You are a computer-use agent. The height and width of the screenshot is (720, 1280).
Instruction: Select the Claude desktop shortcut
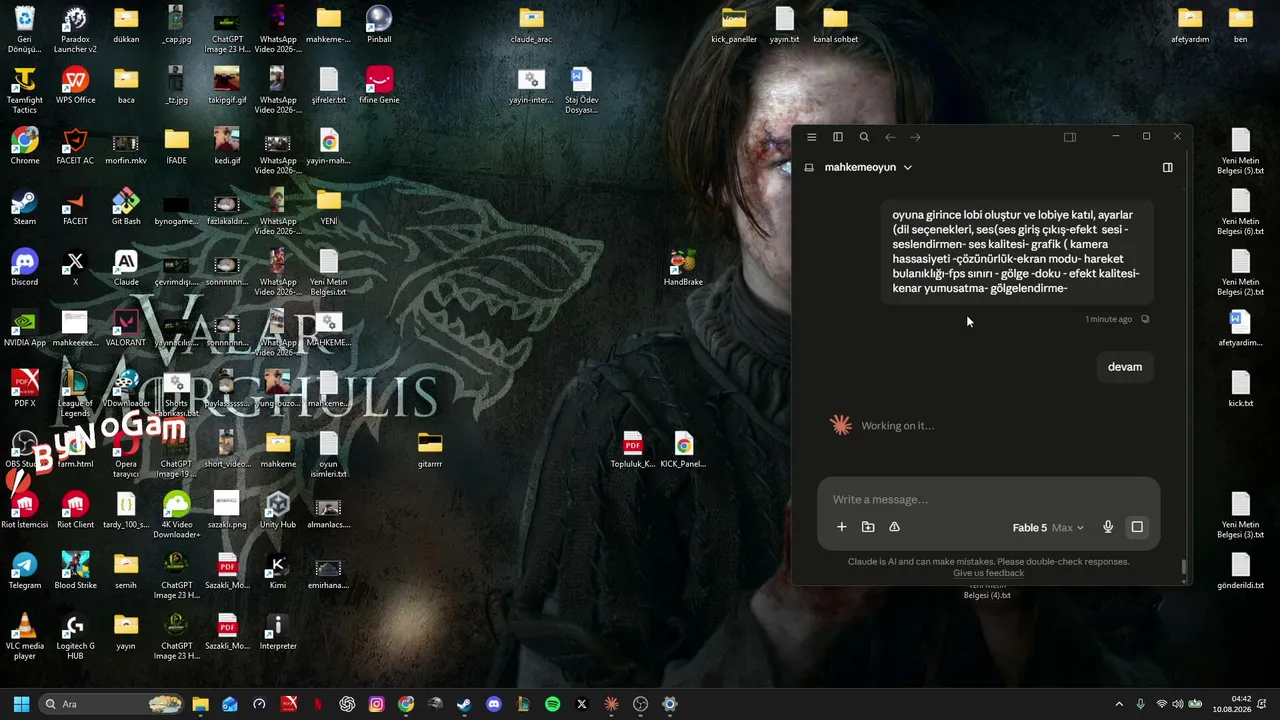(126, 268)
